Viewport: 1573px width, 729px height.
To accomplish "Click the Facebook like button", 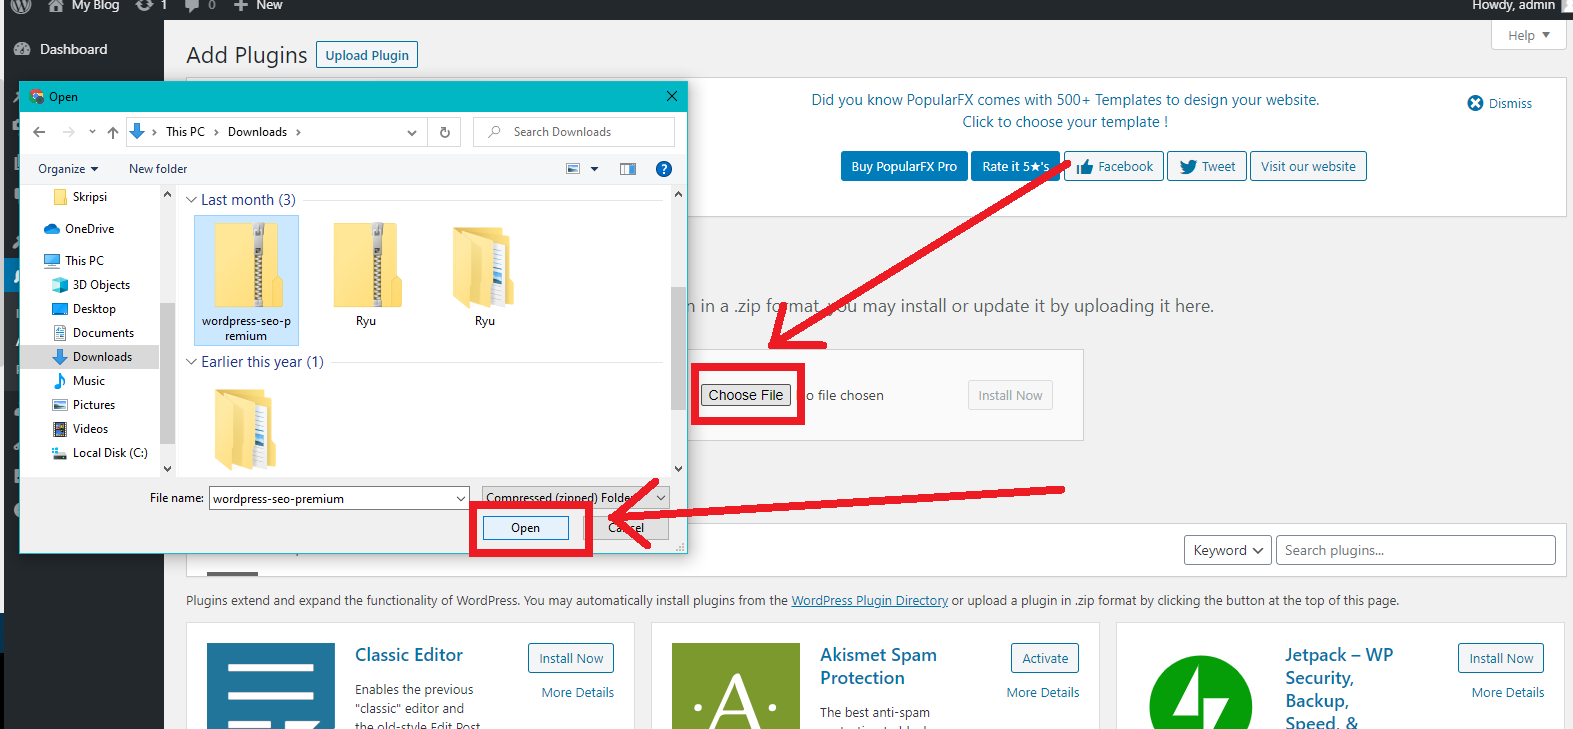I will pyautogui.click(x=1114, y=166).
